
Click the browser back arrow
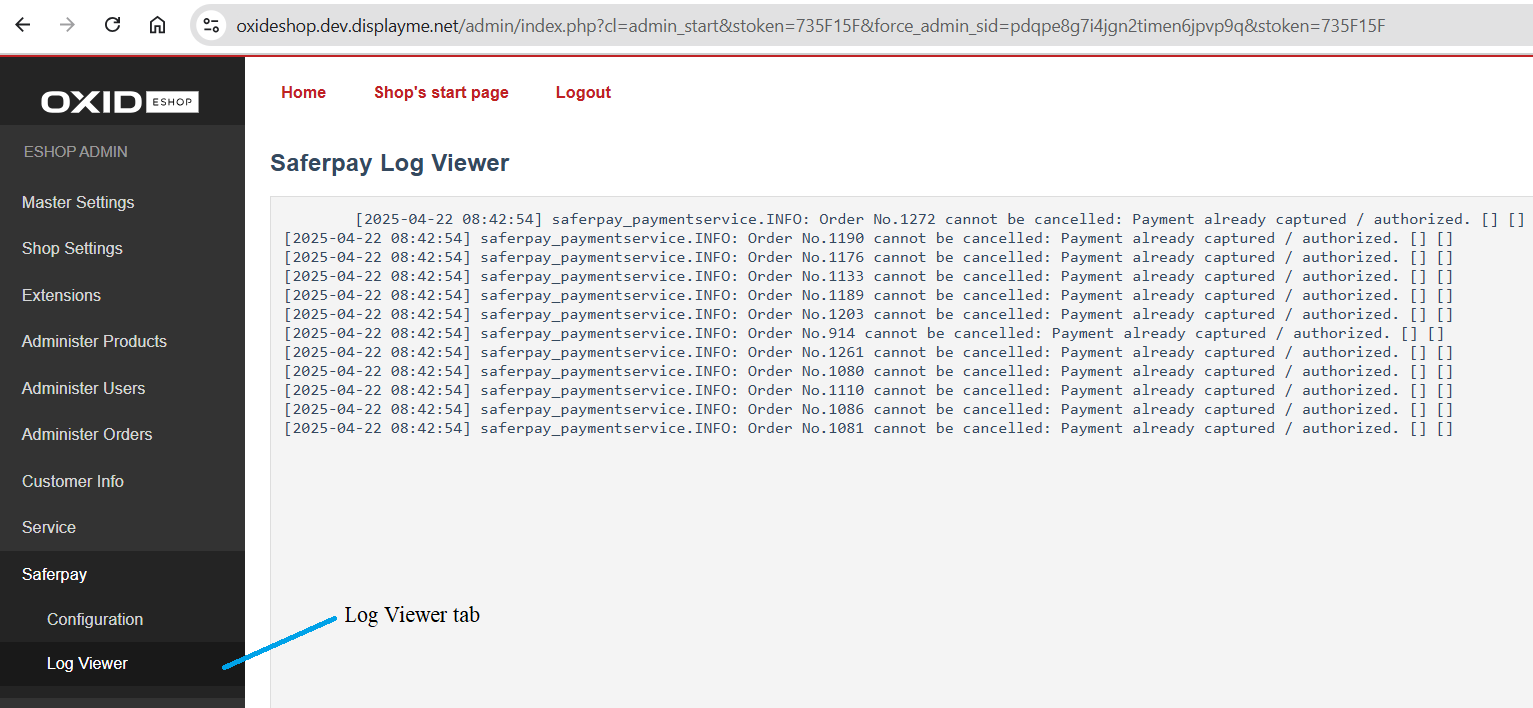(x=22, y=25)
